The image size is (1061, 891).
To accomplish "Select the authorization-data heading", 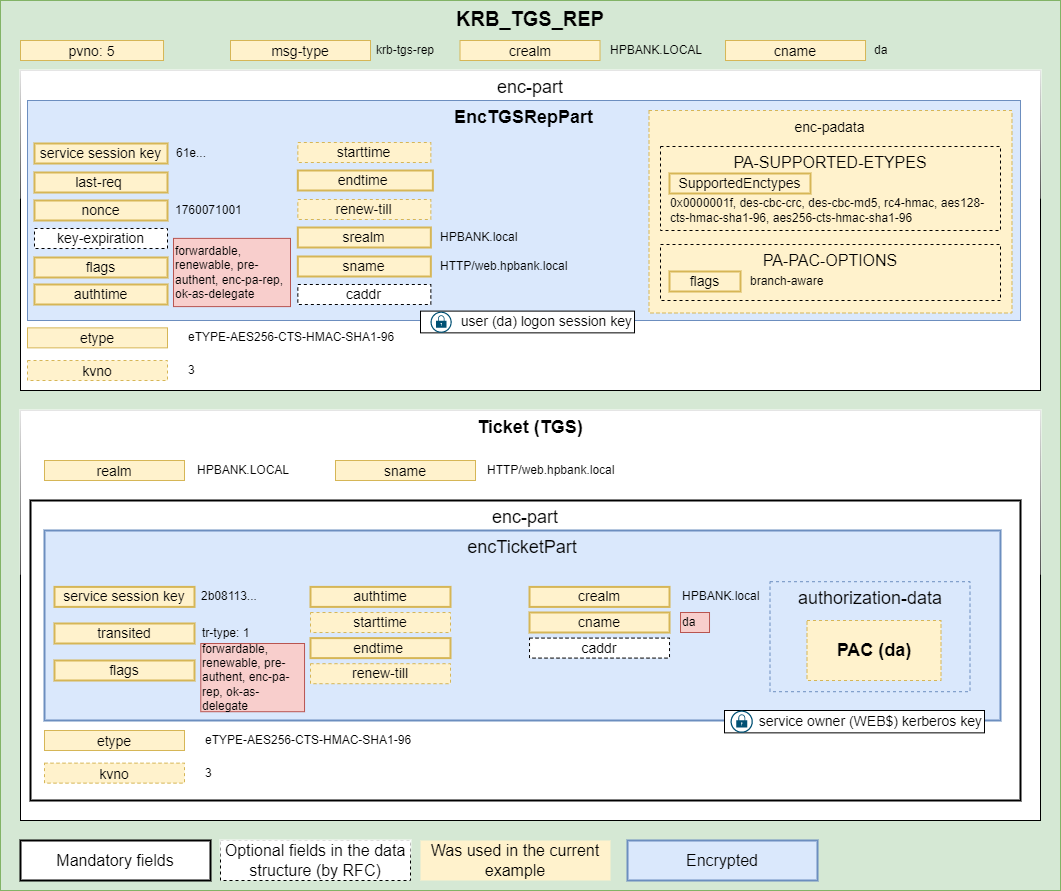I will click(869, 598).
